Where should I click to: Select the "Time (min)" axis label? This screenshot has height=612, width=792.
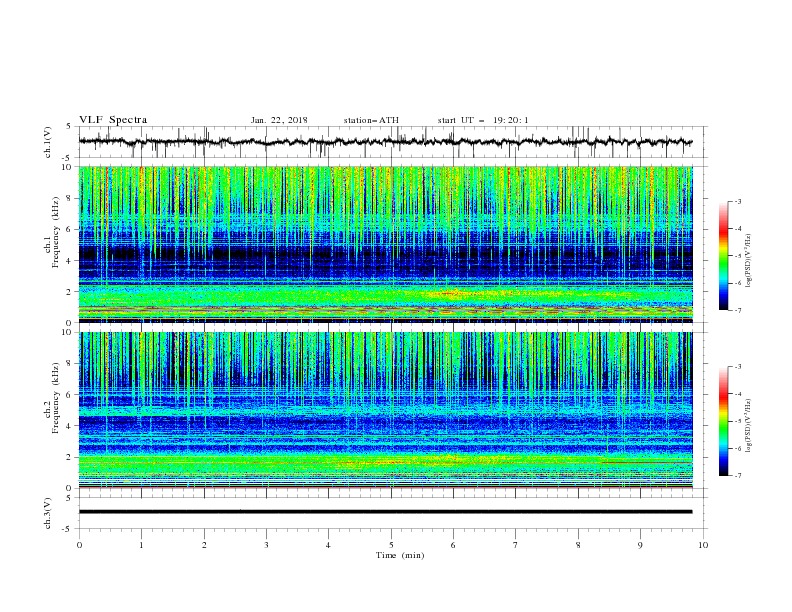coord(400,555)
